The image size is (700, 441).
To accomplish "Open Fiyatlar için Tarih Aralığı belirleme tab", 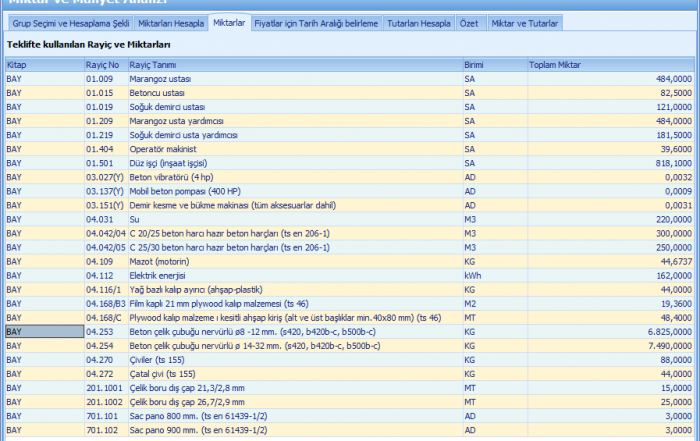I will 315,22.
